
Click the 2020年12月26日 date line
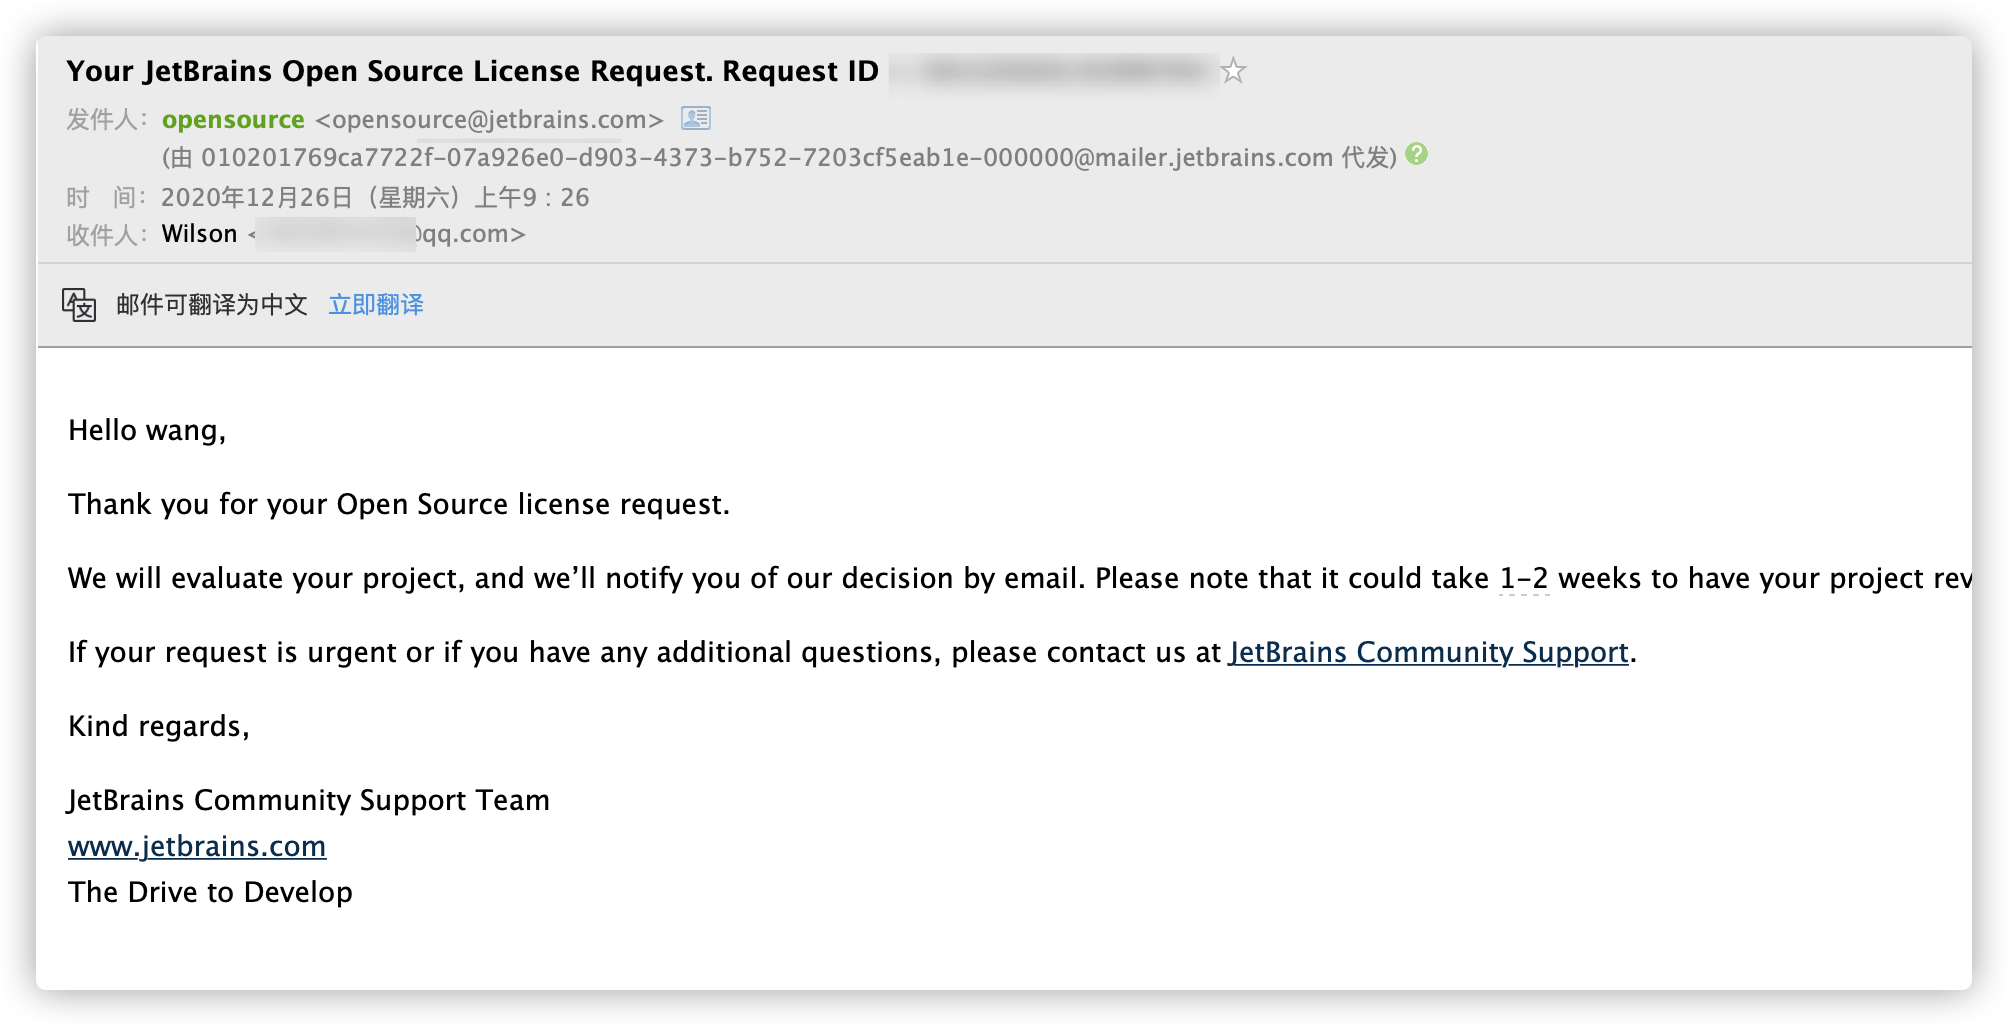point(375,197)
